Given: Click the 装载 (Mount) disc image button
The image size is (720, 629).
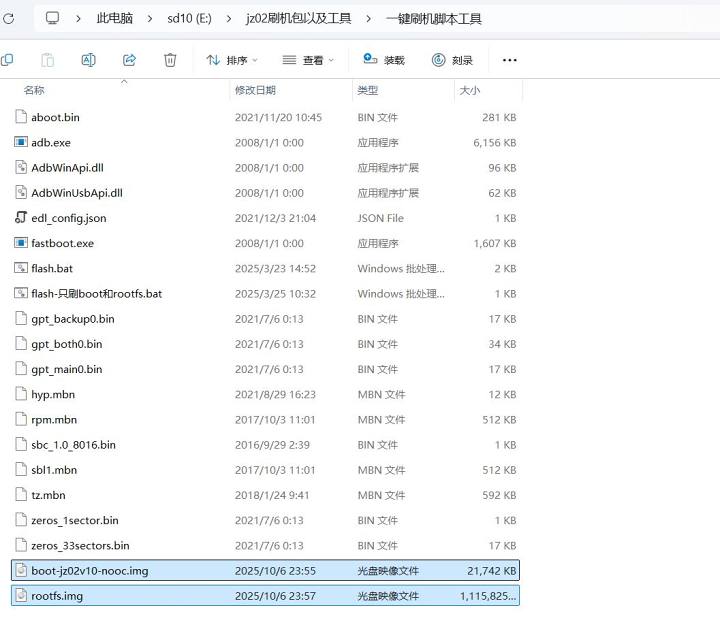Looking at the screenshot, I should point(384,60).
